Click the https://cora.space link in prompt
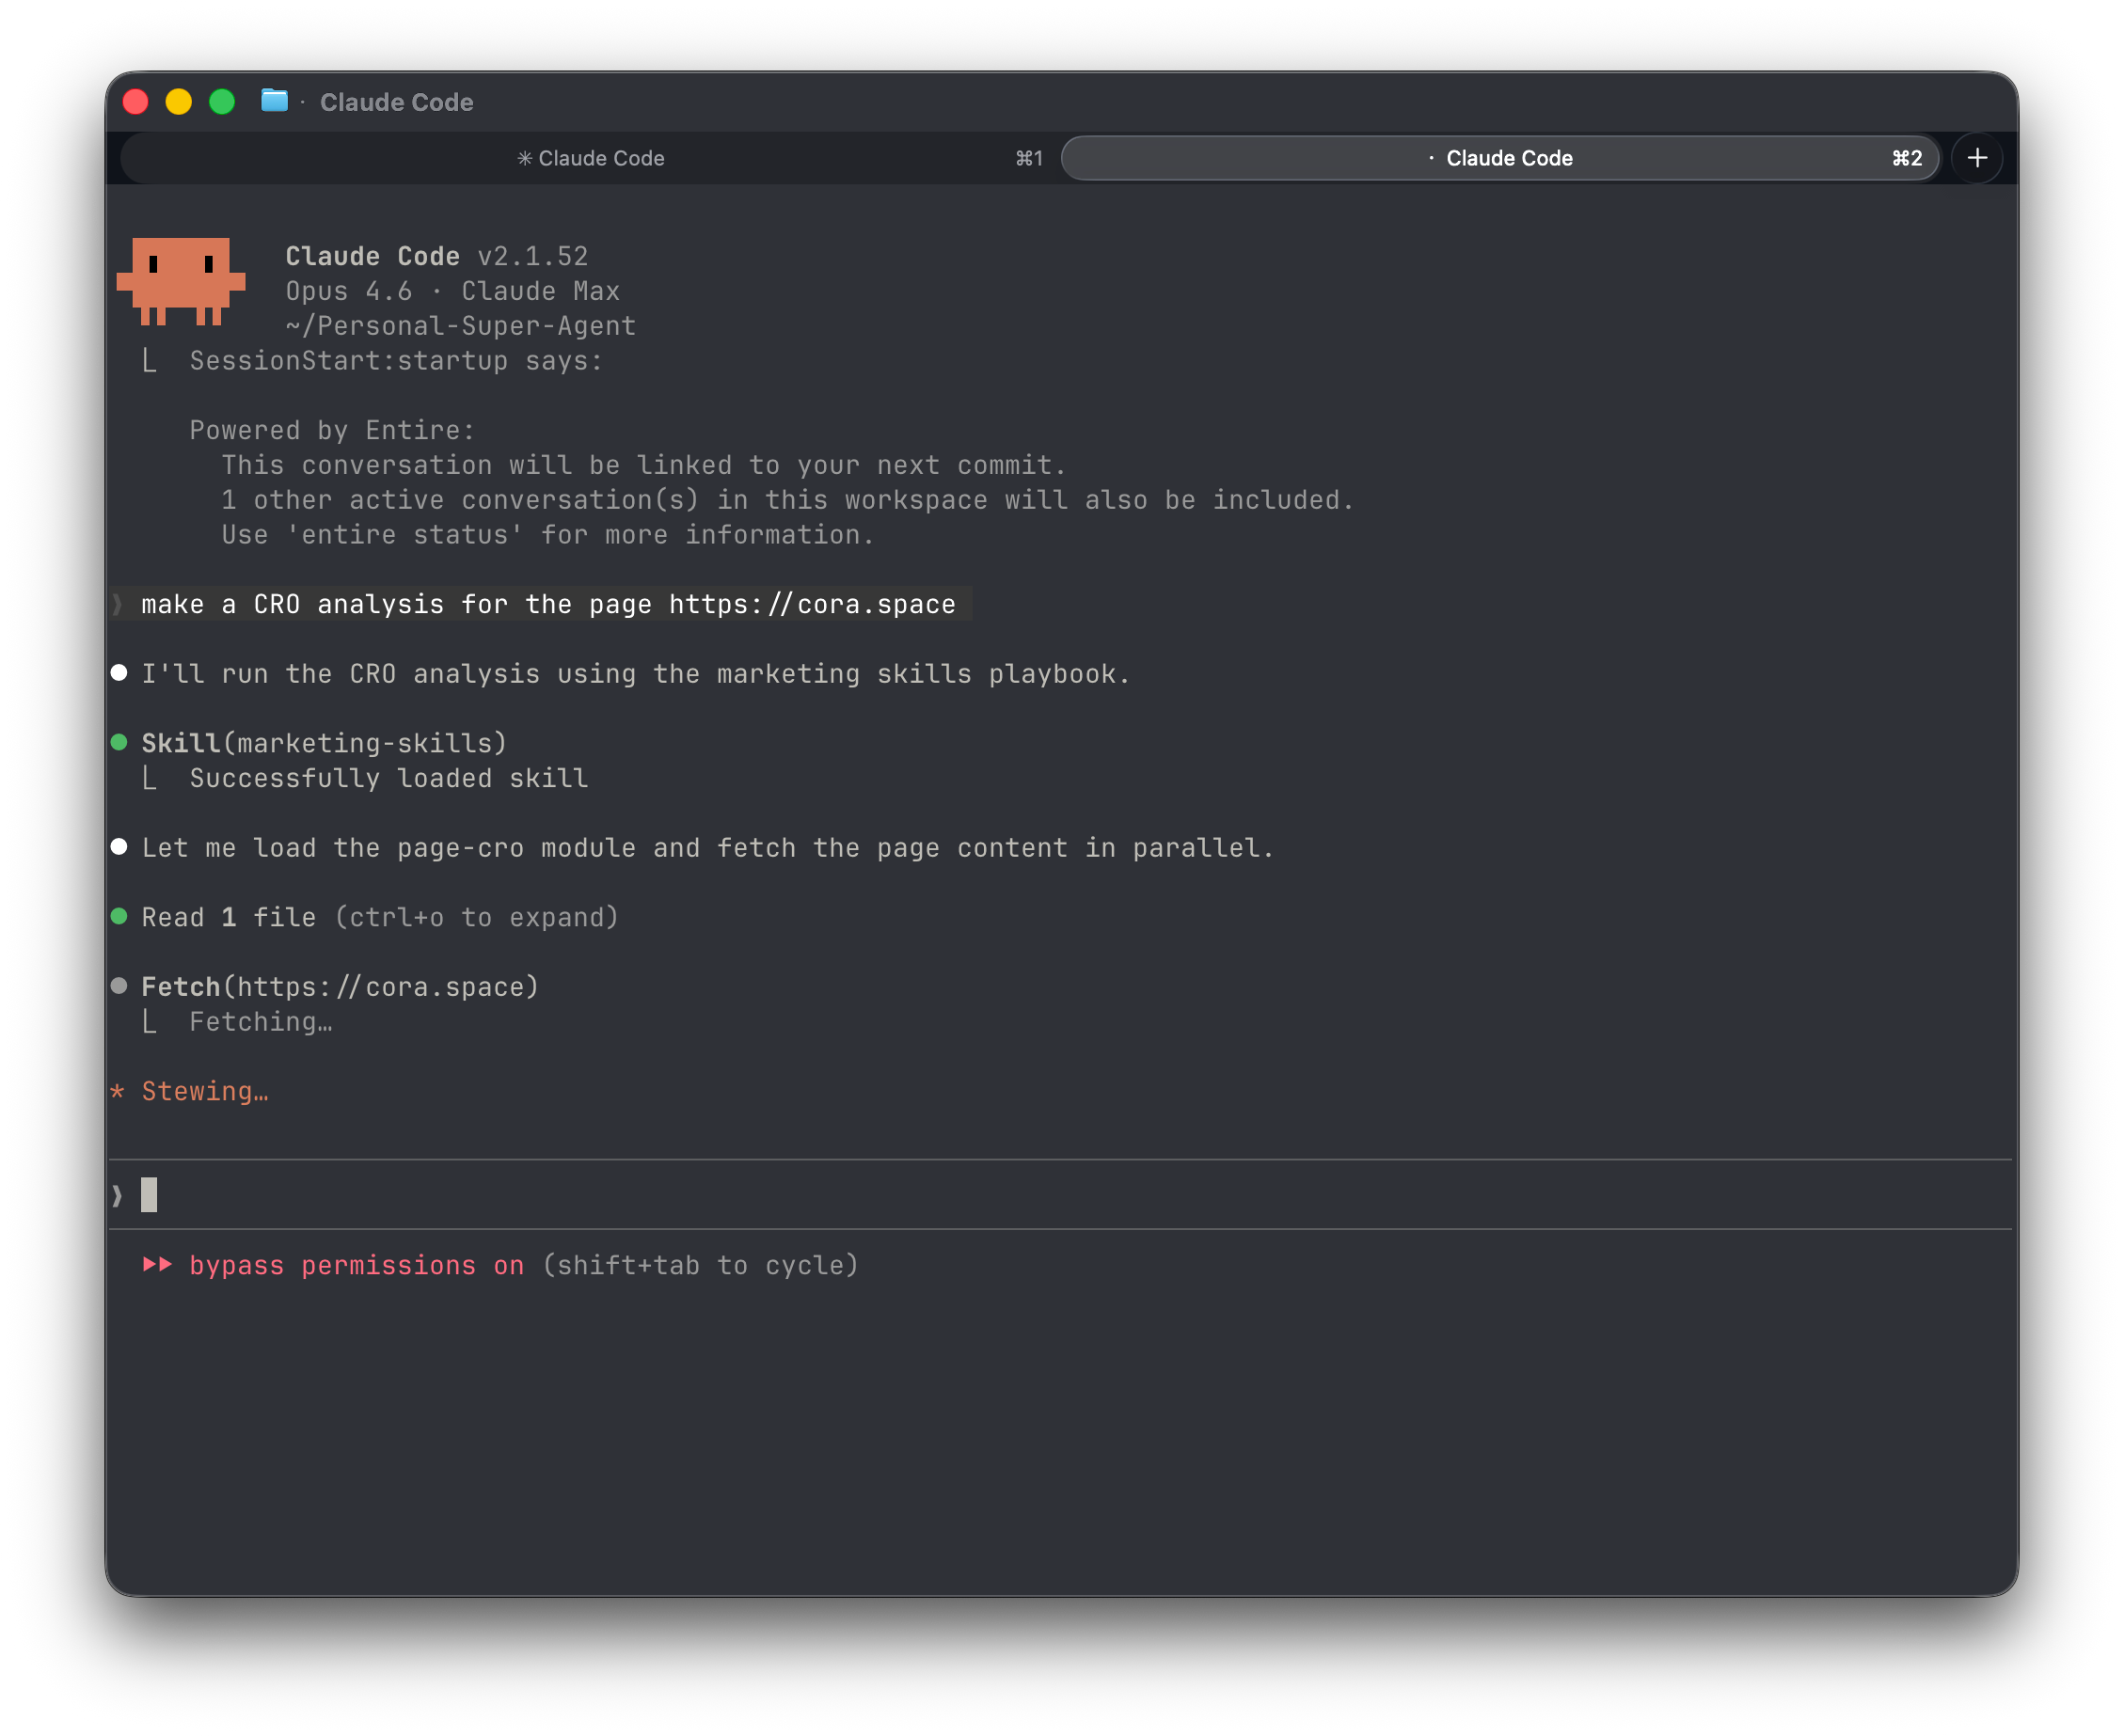 [811, 604]
